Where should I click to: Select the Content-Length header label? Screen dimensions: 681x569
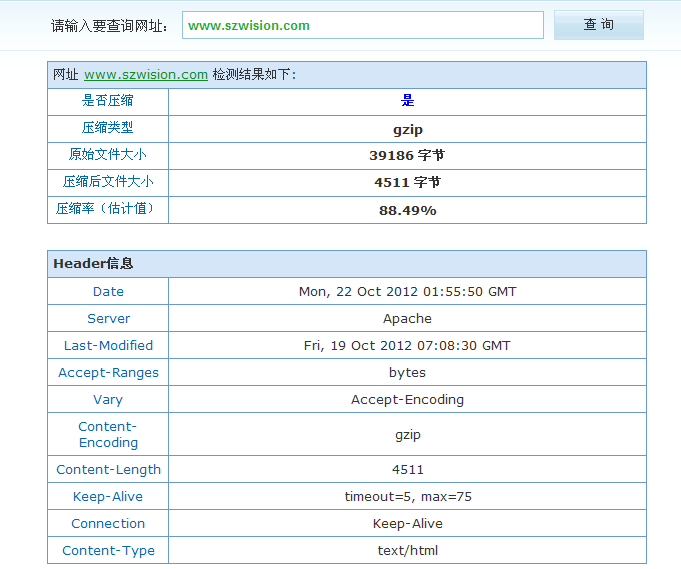[x=108, y=470]
